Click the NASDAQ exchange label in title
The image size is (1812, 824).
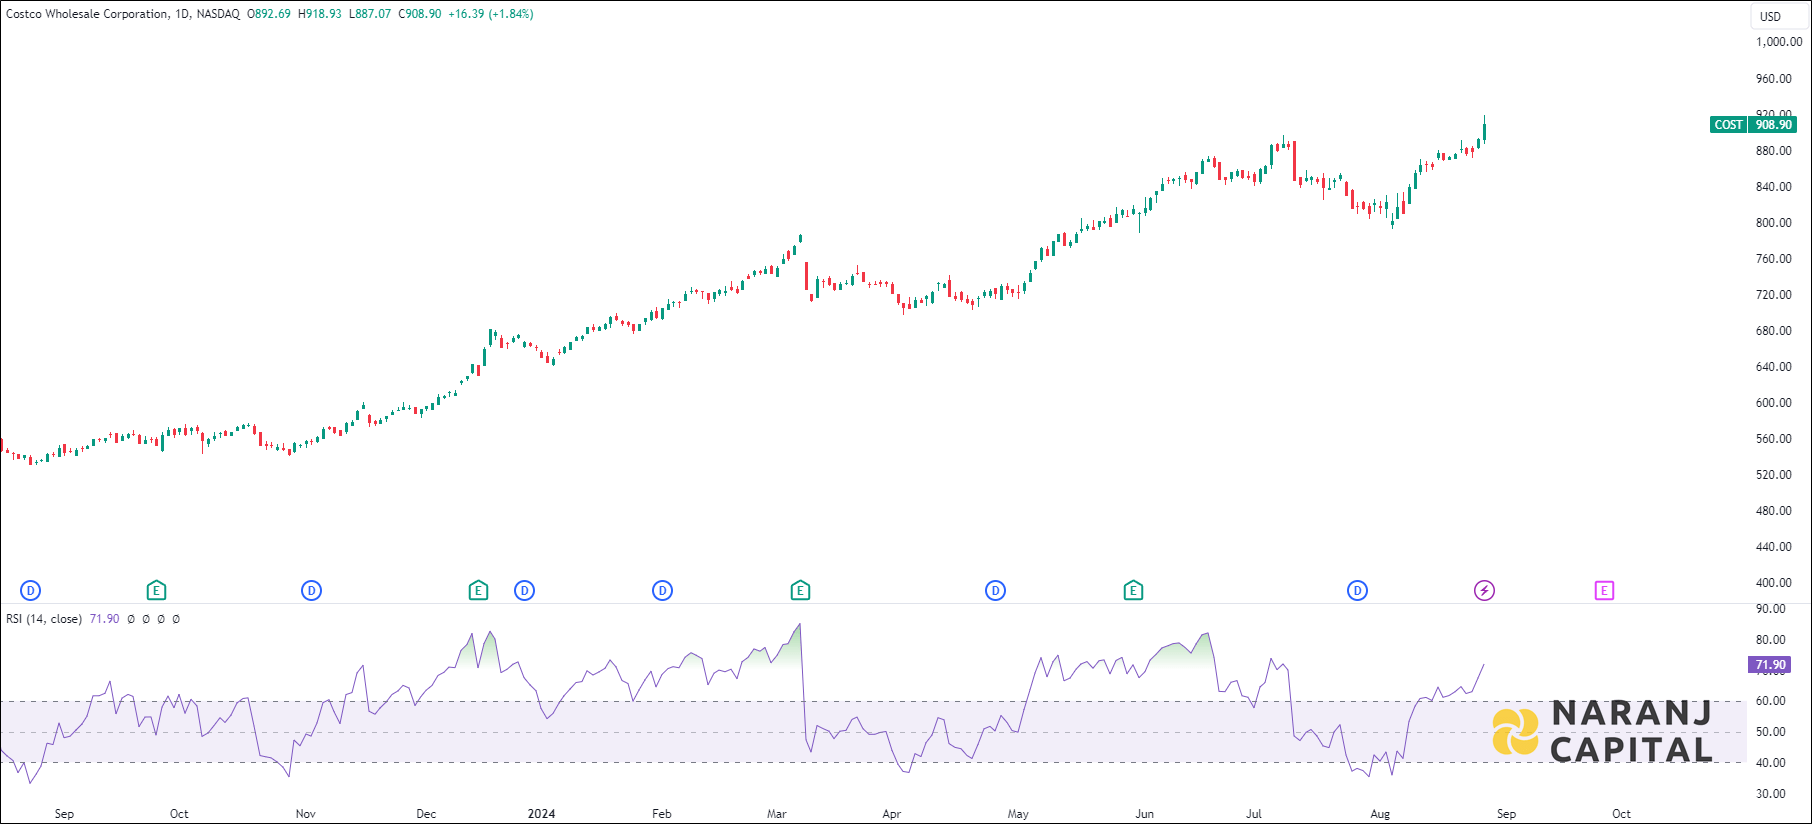(218, 14)
